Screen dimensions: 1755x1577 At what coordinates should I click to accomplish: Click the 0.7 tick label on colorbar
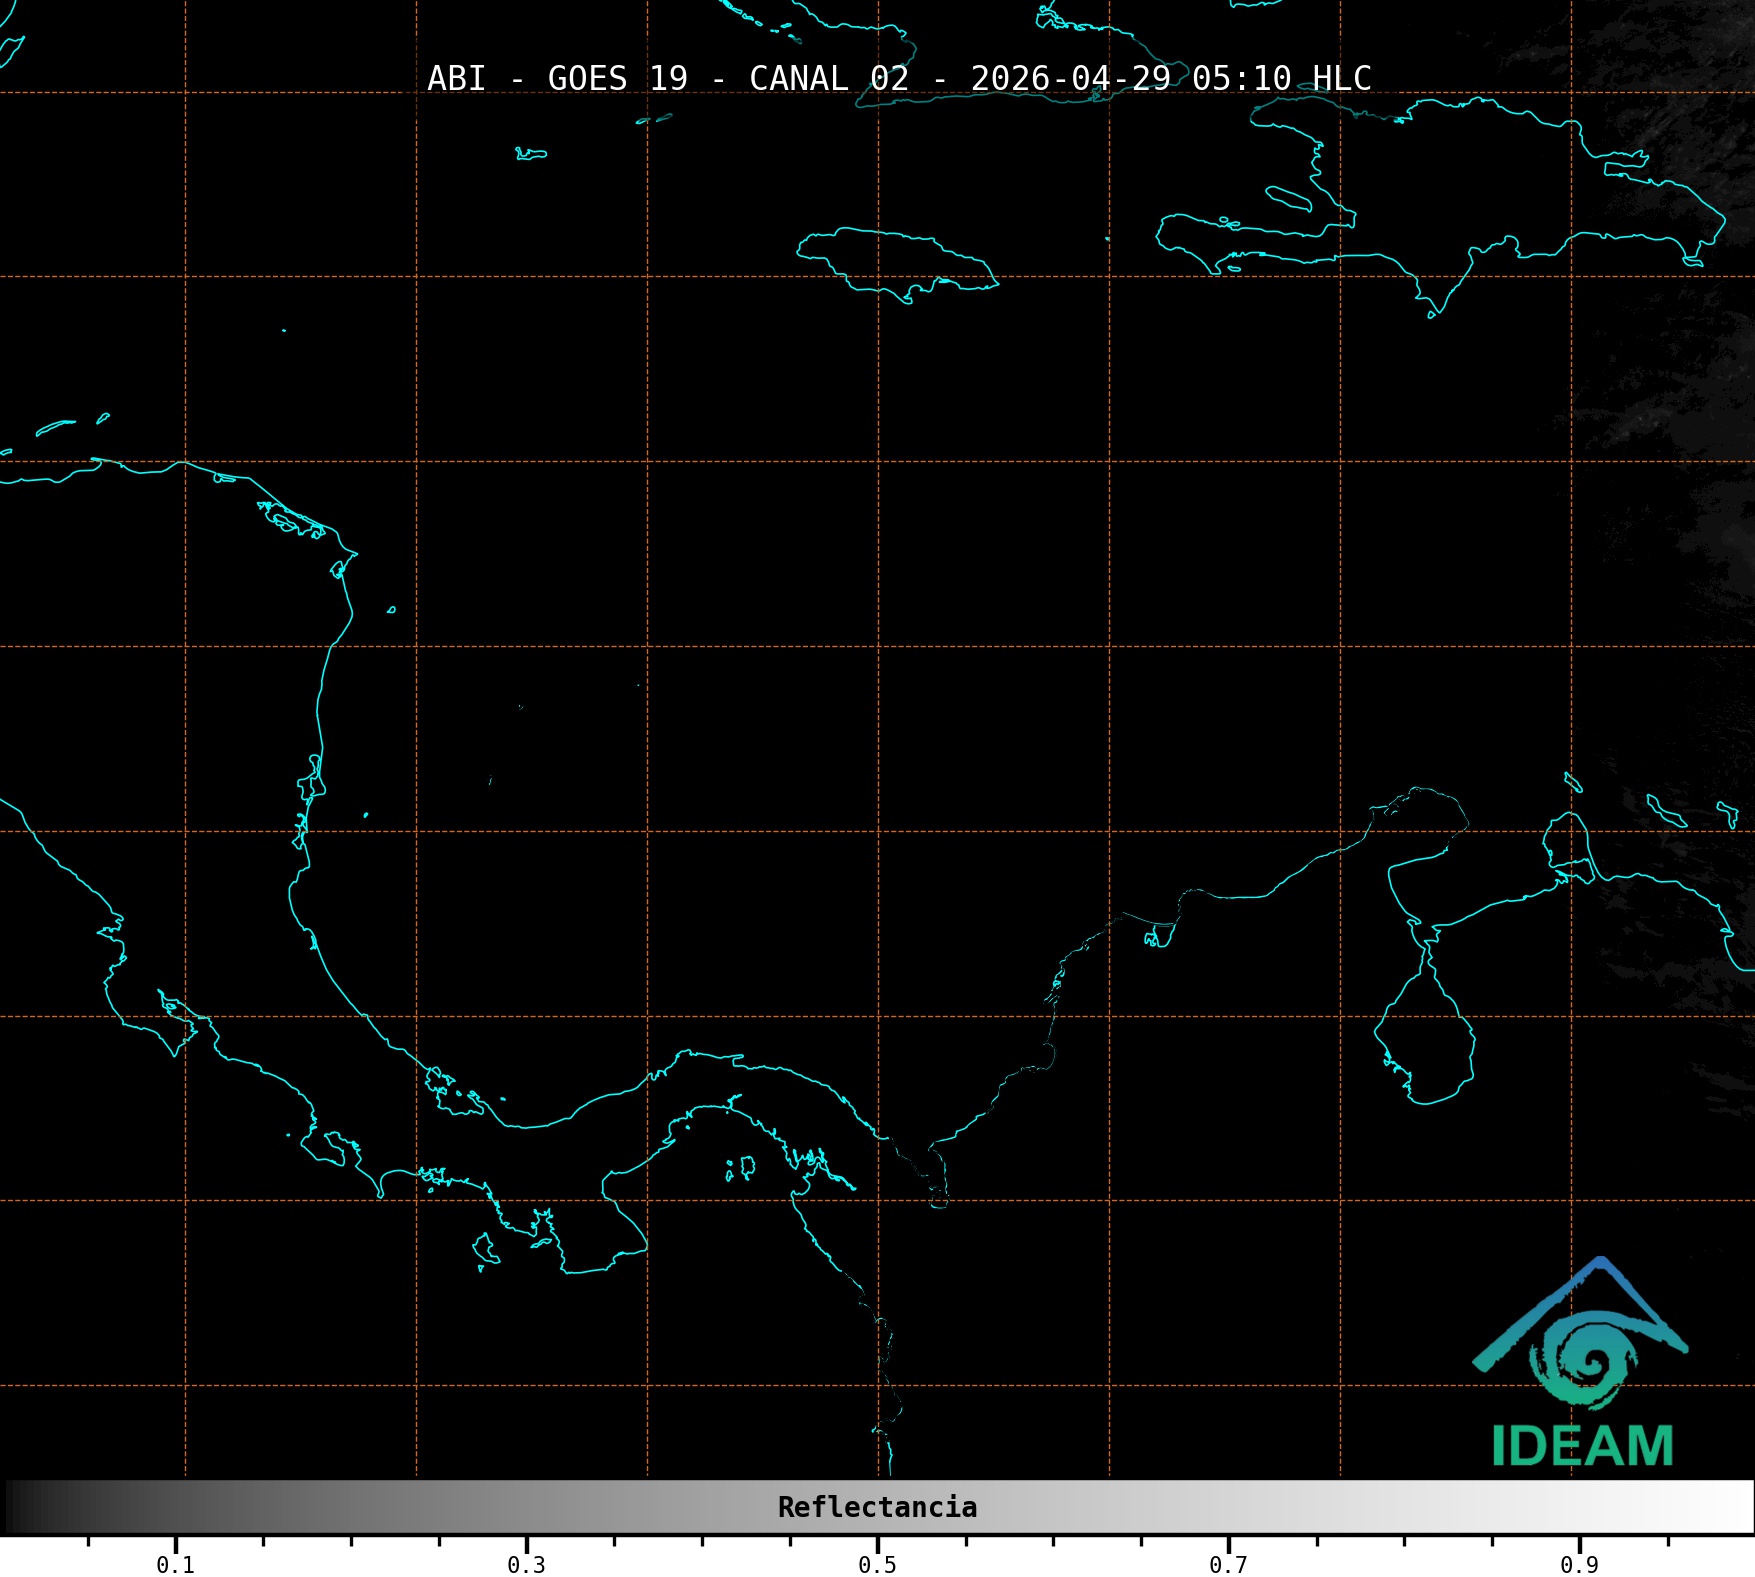tap(1228, 1565)
